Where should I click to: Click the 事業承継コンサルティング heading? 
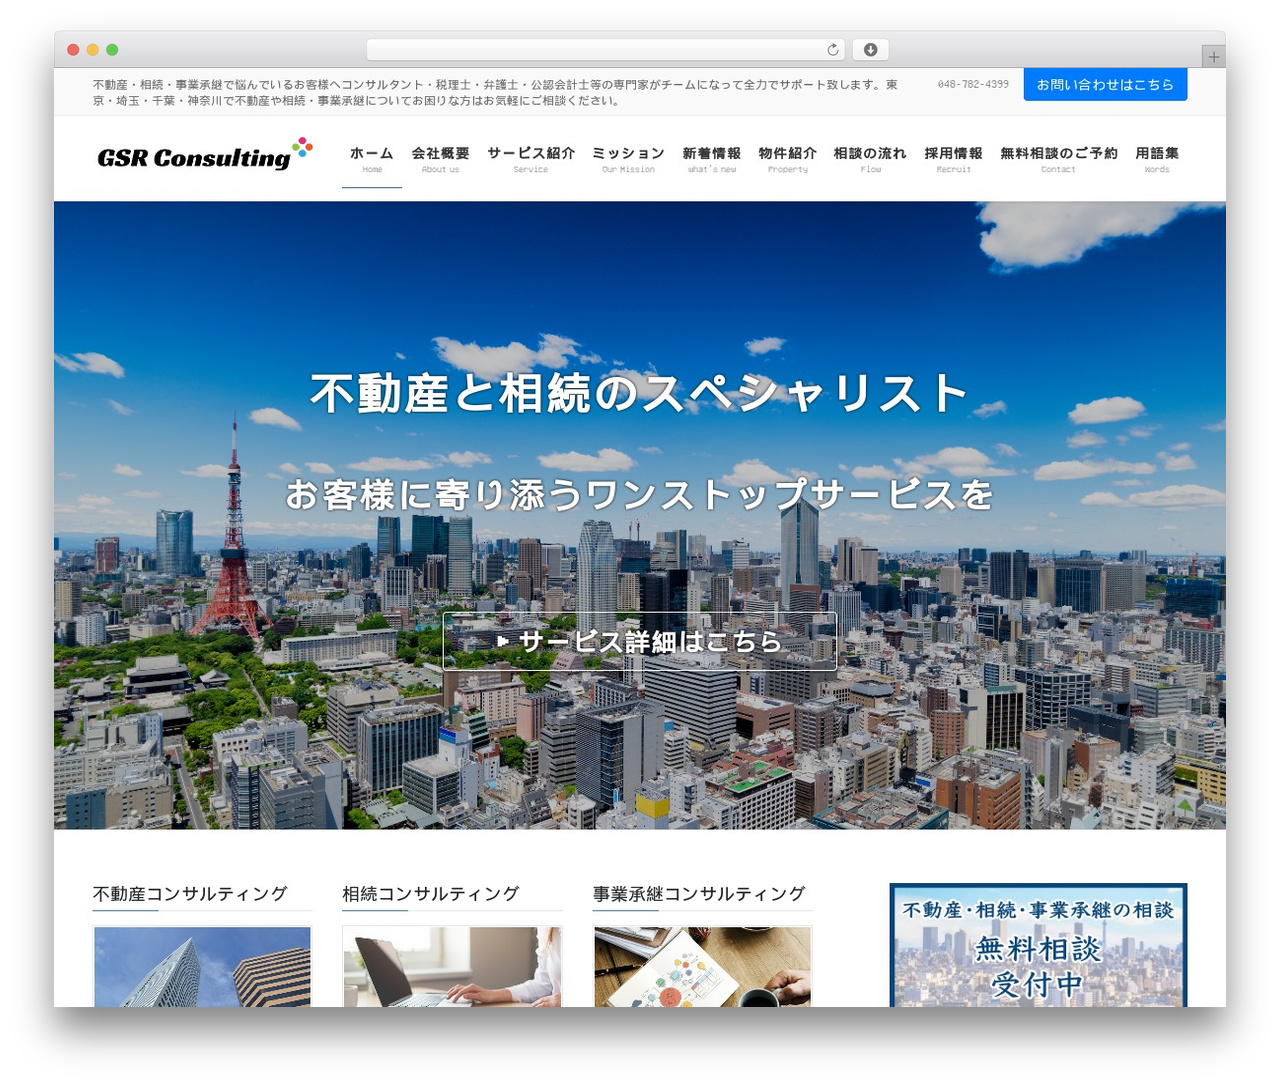tap(699, 894)
